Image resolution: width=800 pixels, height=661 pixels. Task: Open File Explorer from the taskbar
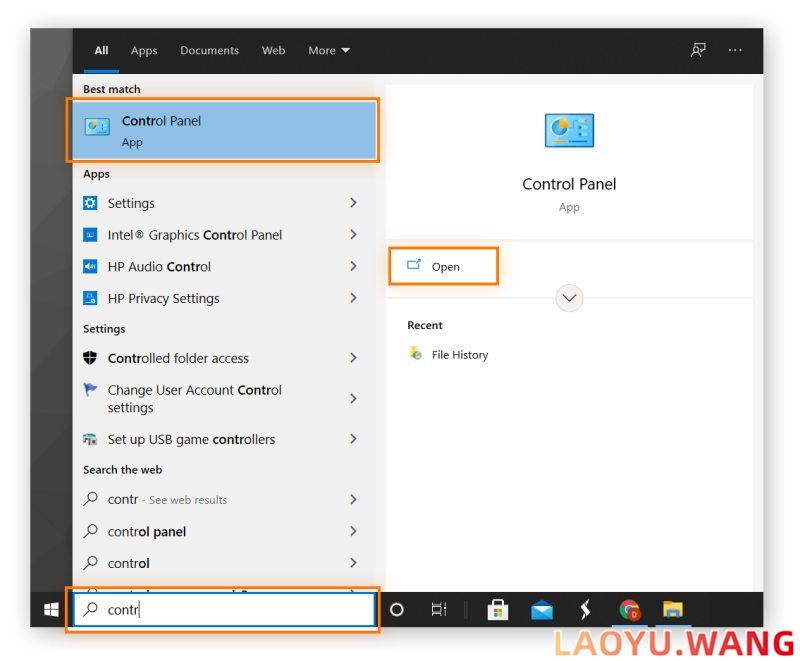point(672,609)
